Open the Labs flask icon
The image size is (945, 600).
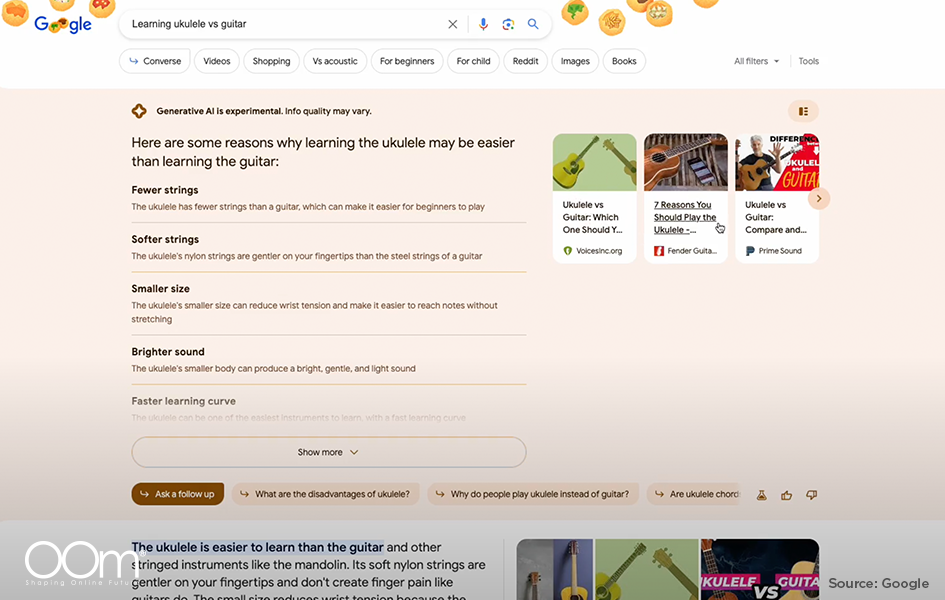[x=762, y=495]
